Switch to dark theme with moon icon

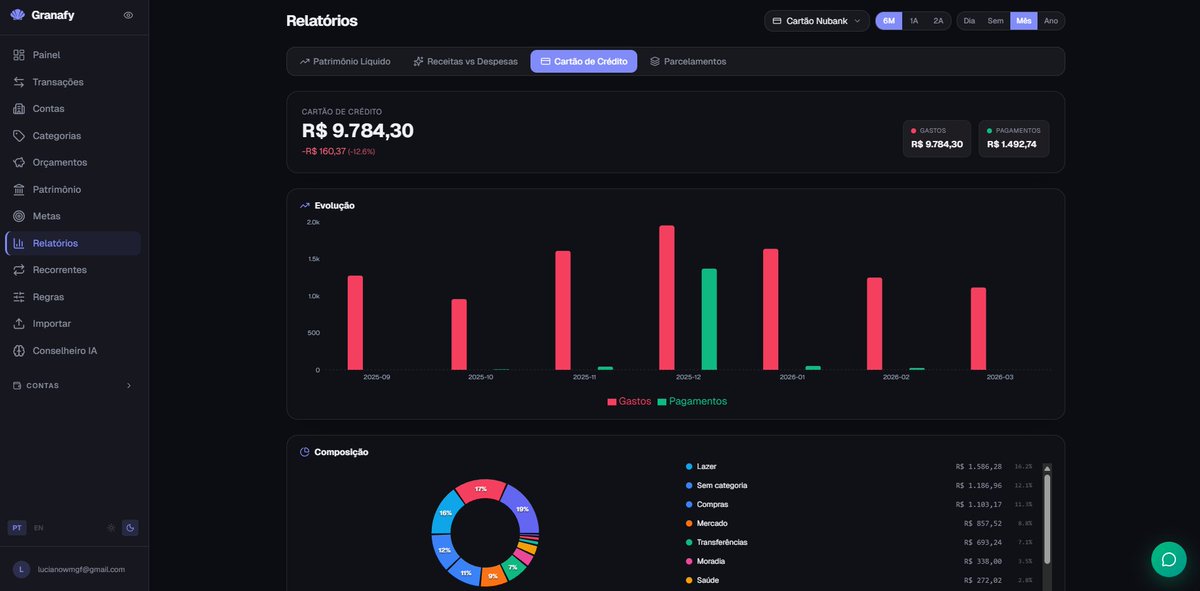[x=130, y=527]
